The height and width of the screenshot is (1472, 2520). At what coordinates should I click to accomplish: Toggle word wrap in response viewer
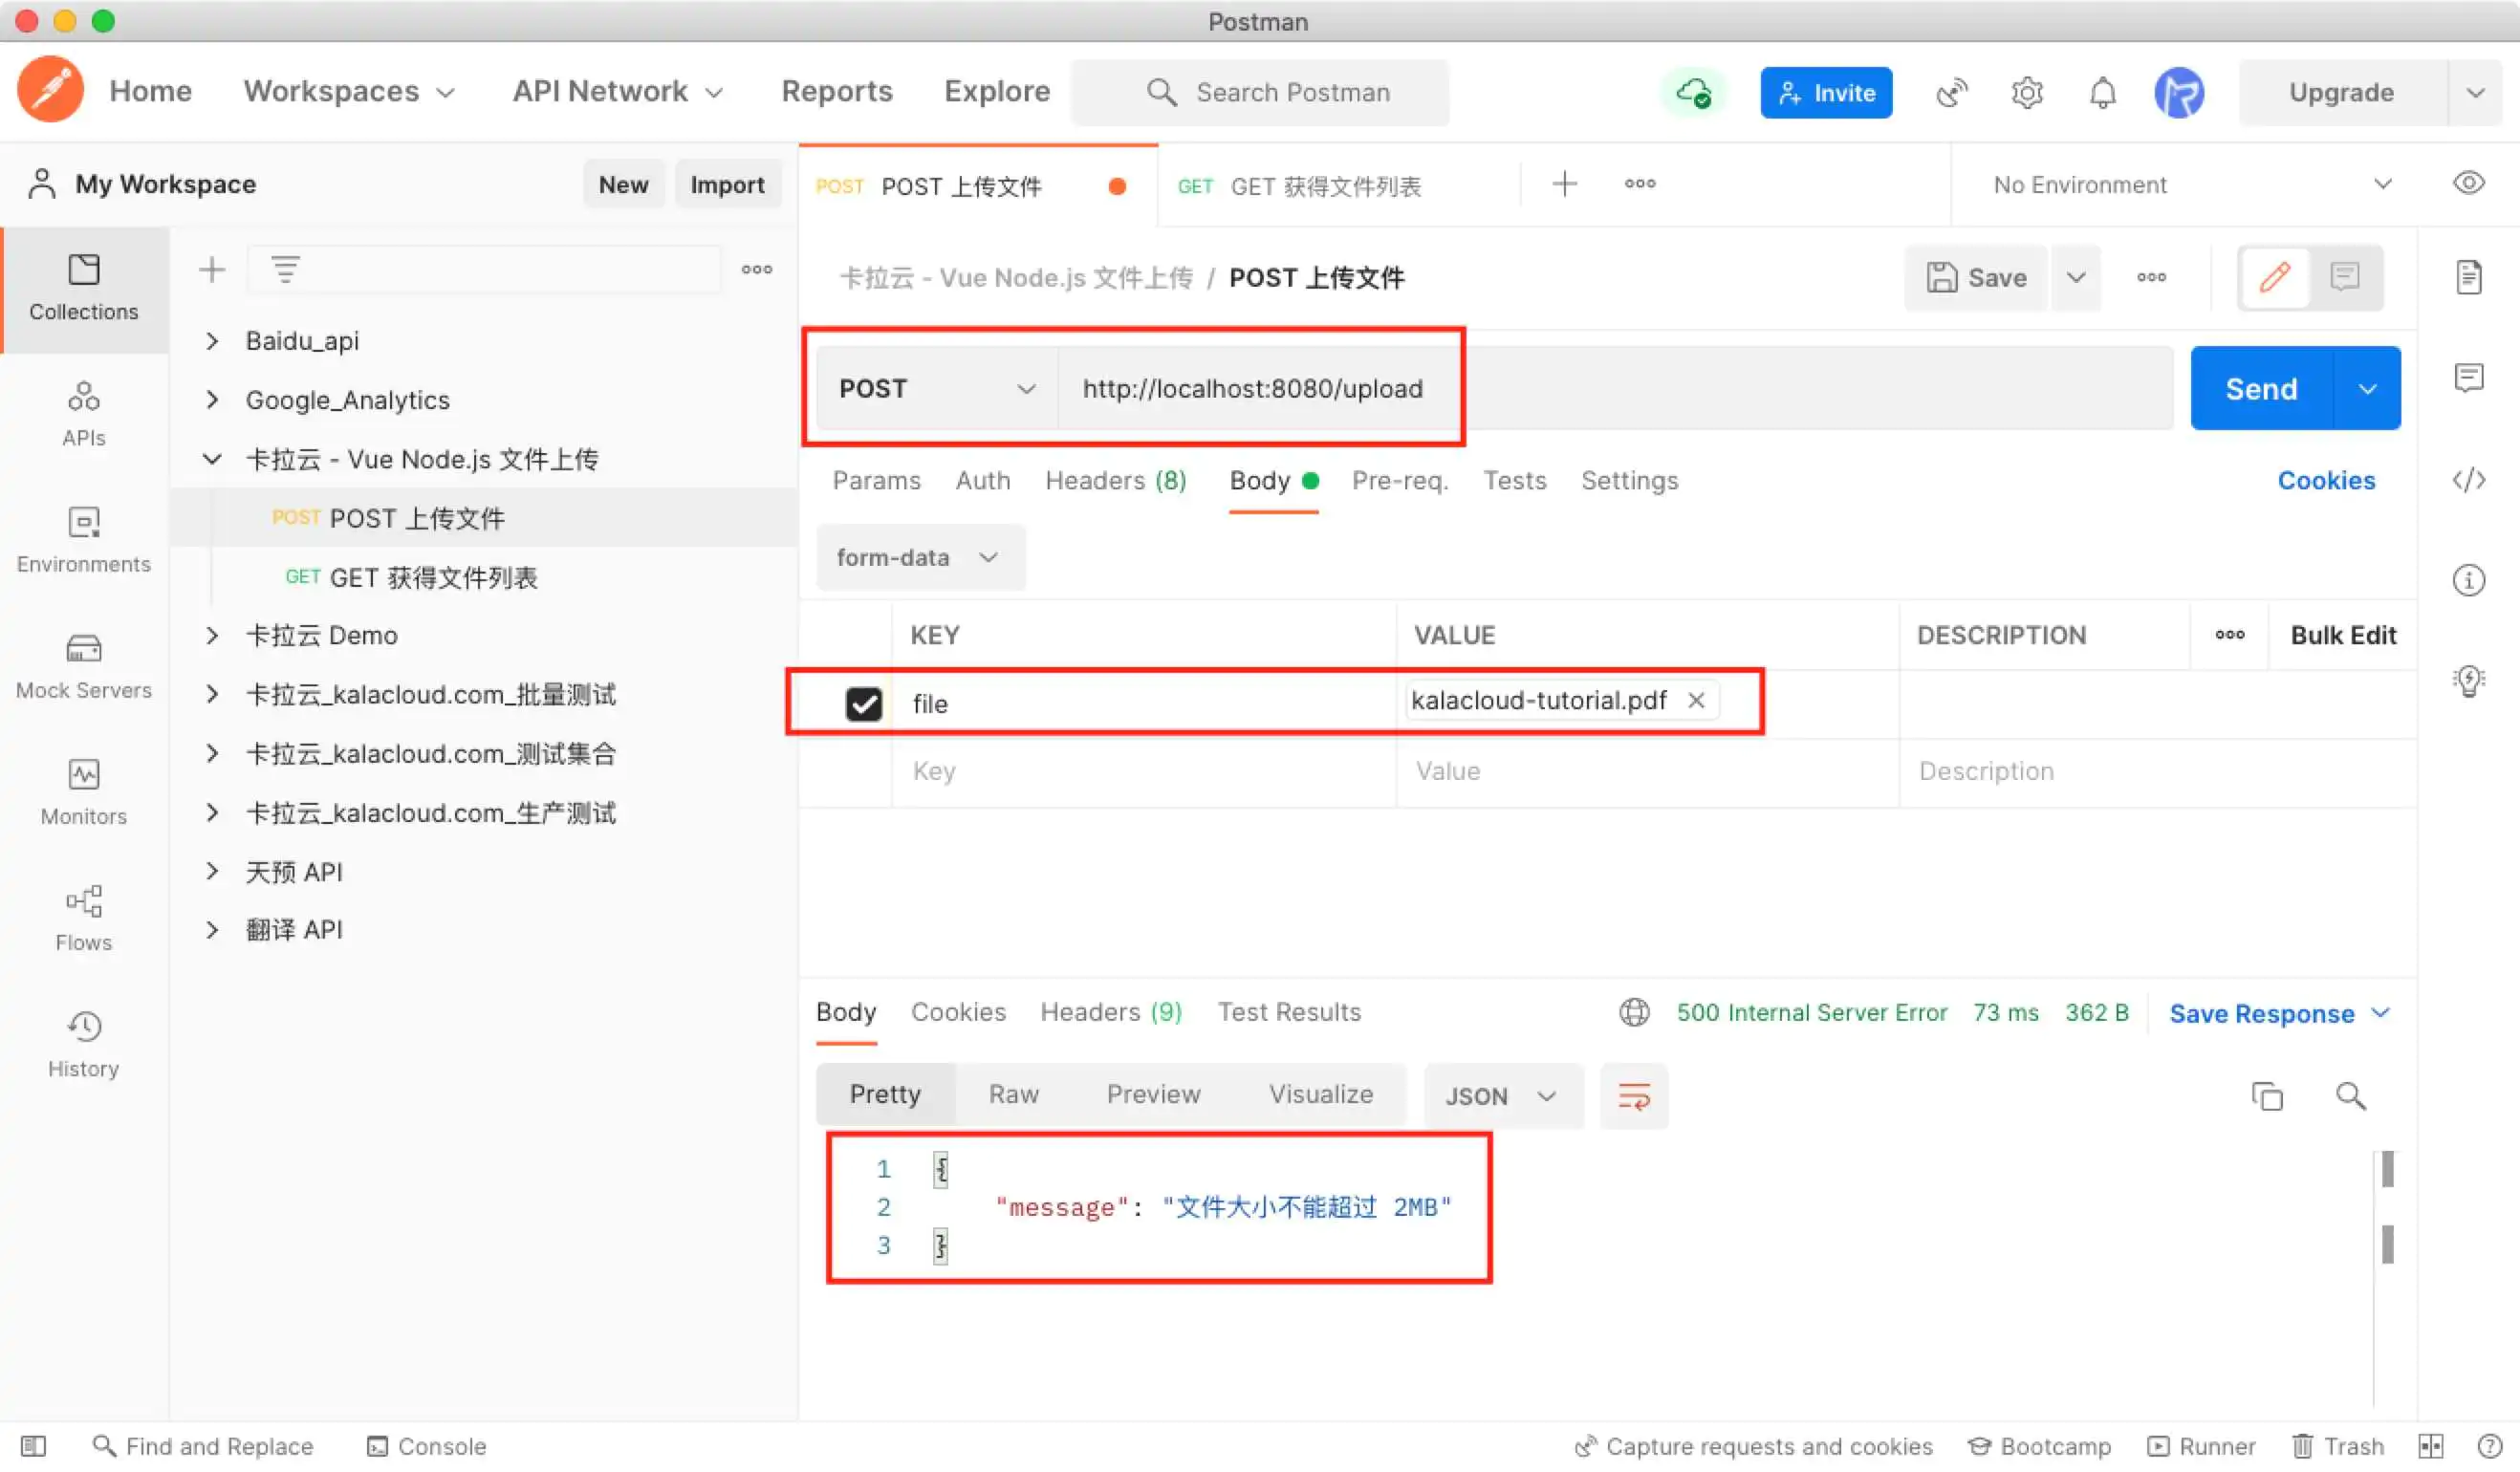point(1633,1096)
